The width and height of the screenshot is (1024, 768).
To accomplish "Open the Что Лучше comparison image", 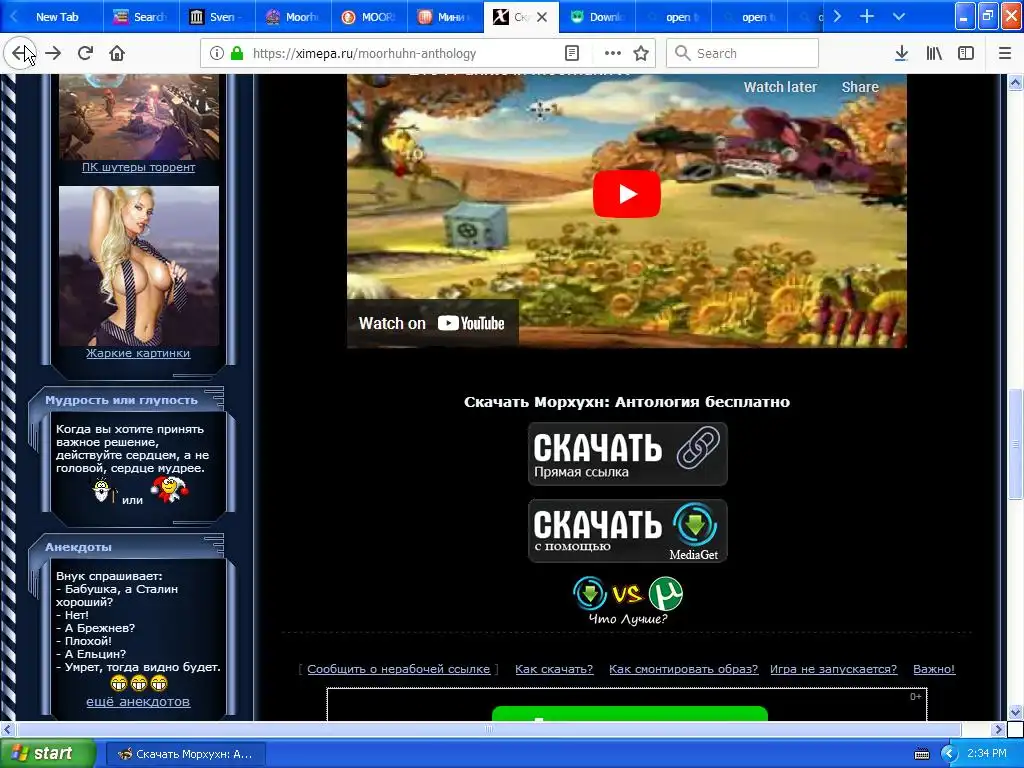I will [x=628, y=601].
